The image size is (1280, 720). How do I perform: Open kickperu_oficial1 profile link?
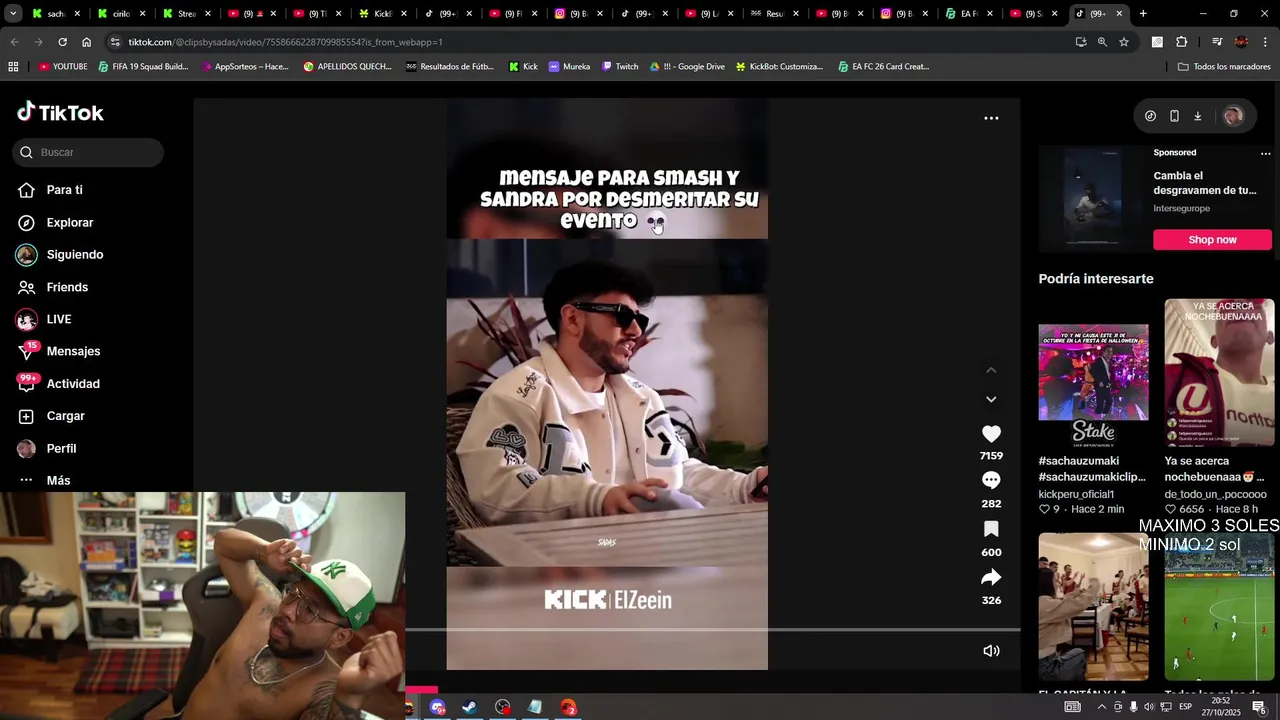pos(1076,494)
